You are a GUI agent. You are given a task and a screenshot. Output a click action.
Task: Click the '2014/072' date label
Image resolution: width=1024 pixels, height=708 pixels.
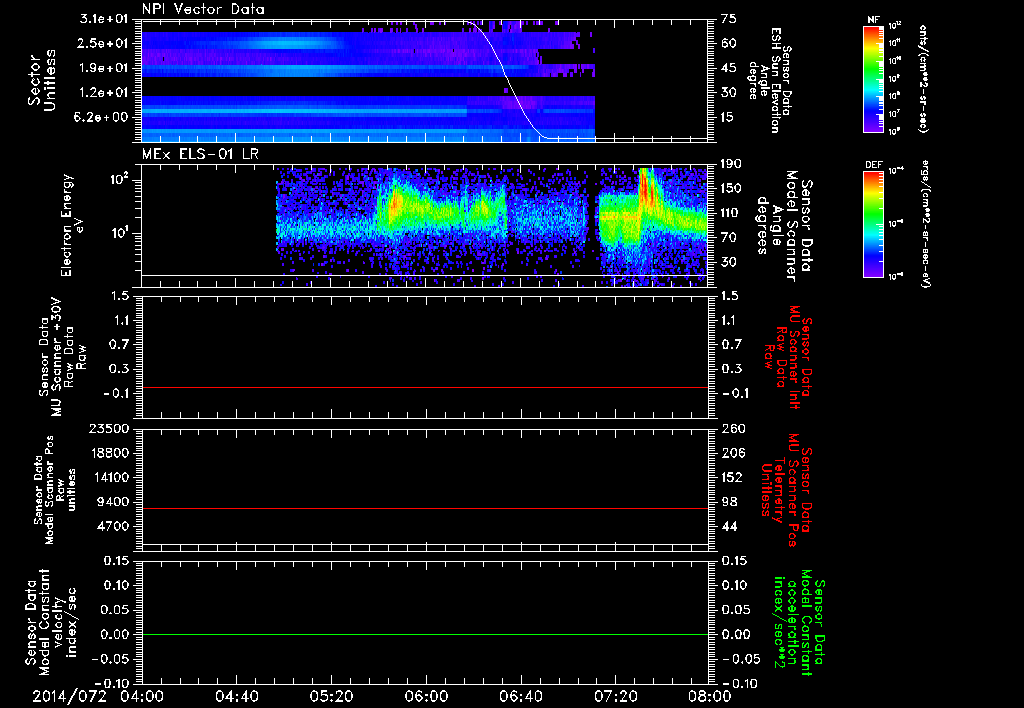[x=69, y=696]
